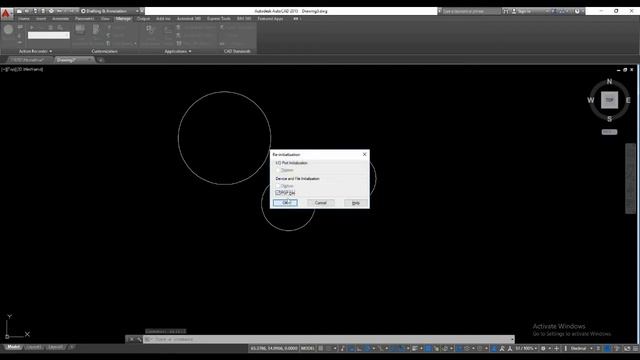Open the 2D Wireframe visual style menu
The height and width of the screenshot is (360, 640).
pyautogui.click(x=29, y=69)
